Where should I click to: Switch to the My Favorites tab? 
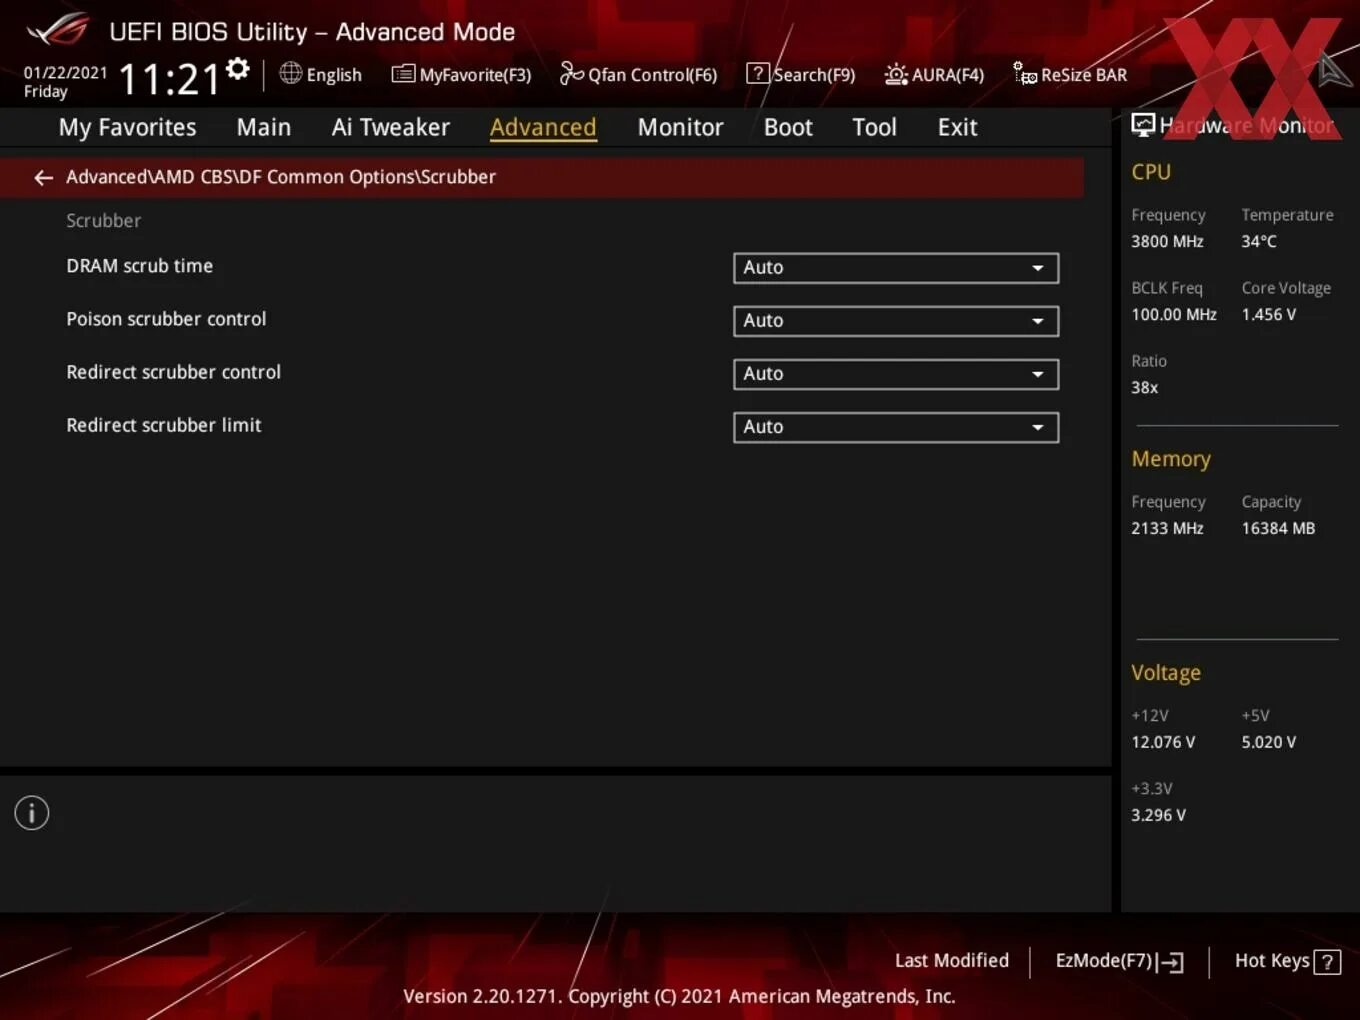pyautogui.click(x=127, y=127)
